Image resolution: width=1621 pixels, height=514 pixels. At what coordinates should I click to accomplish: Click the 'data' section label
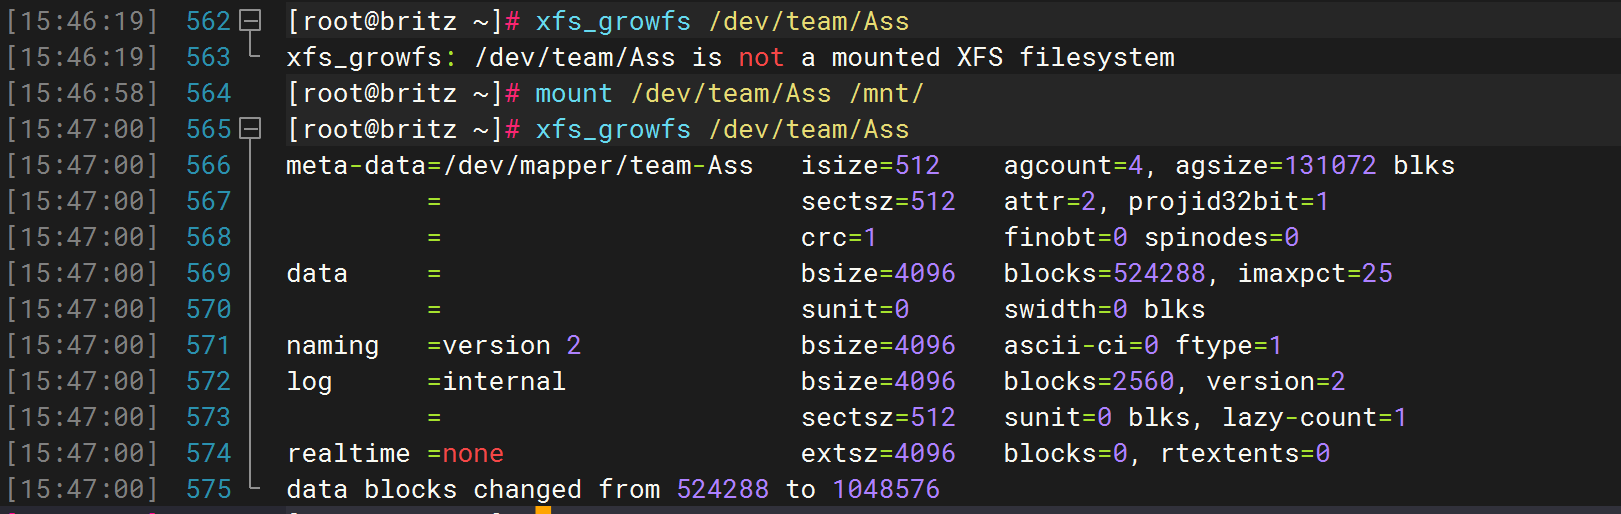(317, 273)
